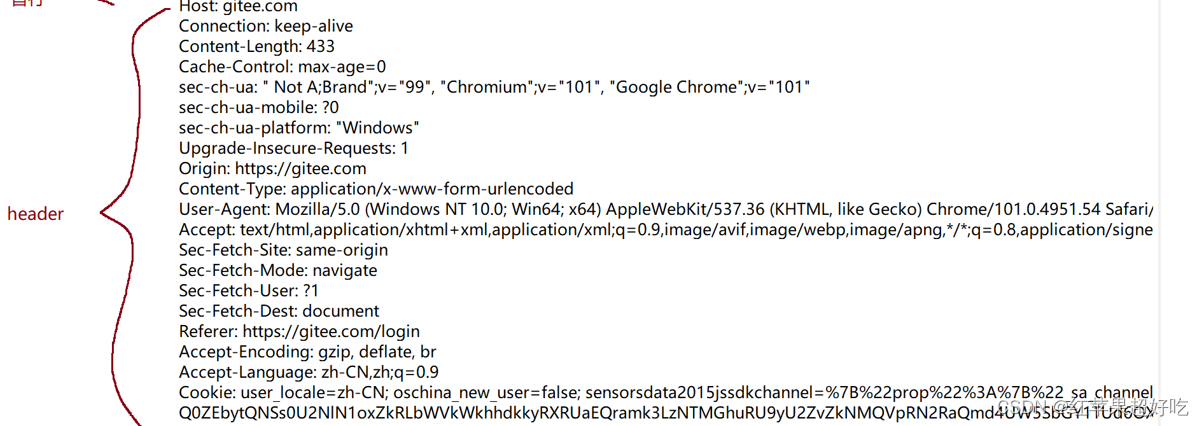1204x426 pixels.
Task: Click the sec-ch-ua browser brand header line
Action: point(494,87)
